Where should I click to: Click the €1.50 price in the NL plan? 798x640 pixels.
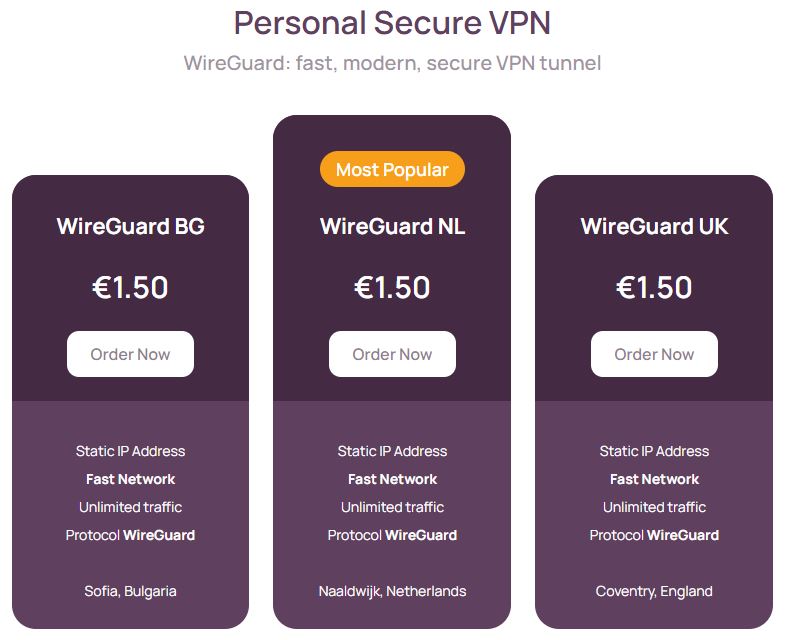click(x=392, y=288)
